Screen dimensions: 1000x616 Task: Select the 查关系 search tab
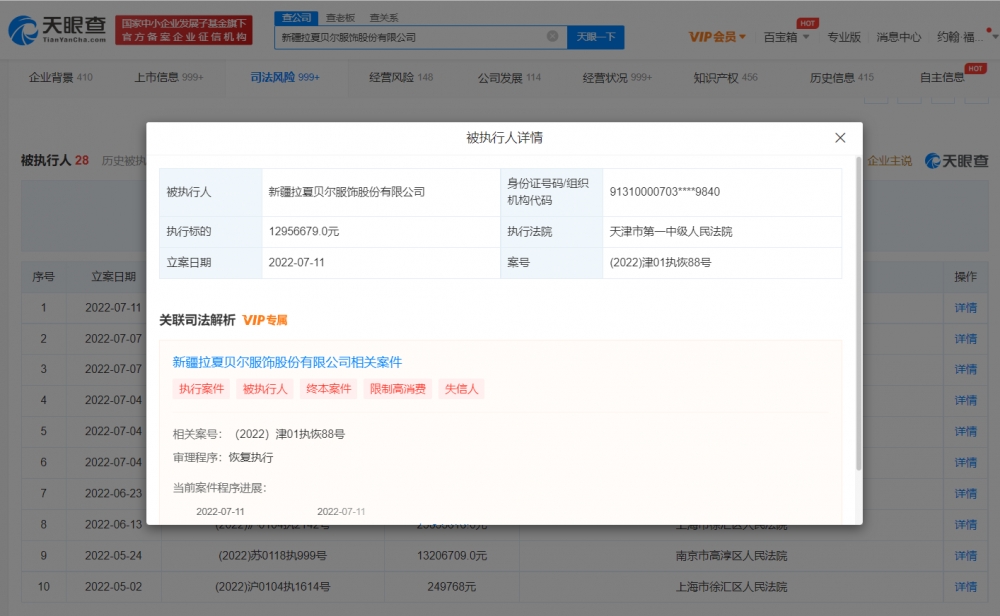[384, 18]
